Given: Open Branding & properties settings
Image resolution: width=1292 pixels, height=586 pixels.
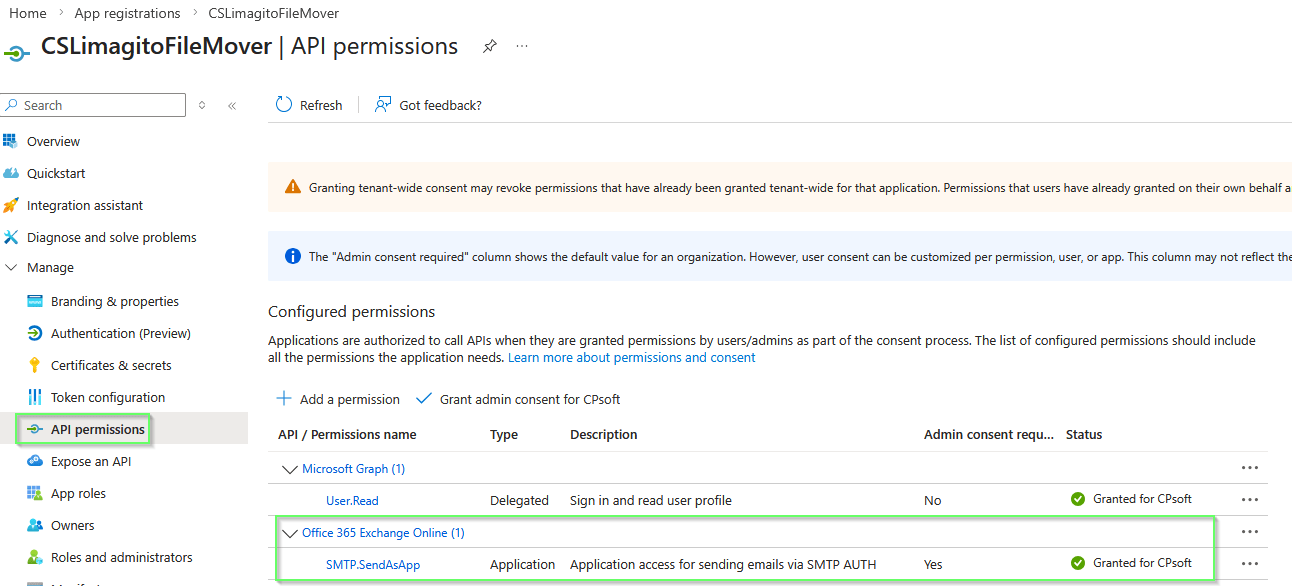Looking at the screenshot, I should (x=115, y=300).
